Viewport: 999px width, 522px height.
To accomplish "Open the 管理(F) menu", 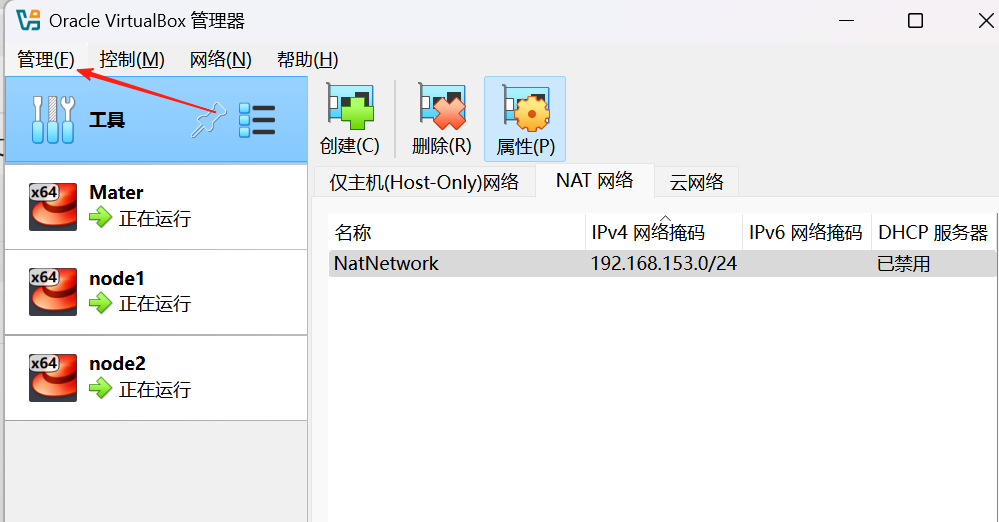I will pos(46,60).
